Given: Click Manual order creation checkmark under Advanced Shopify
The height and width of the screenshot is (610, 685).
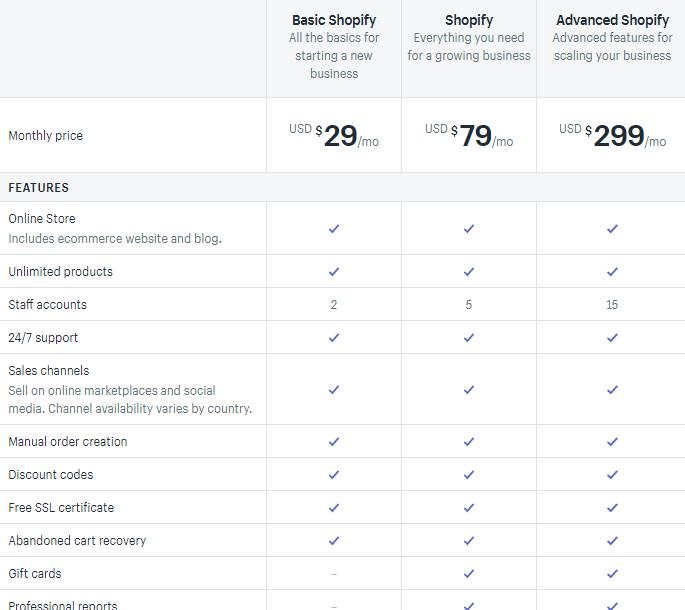Looking at the screenshot, I should [x=612, y=441].
